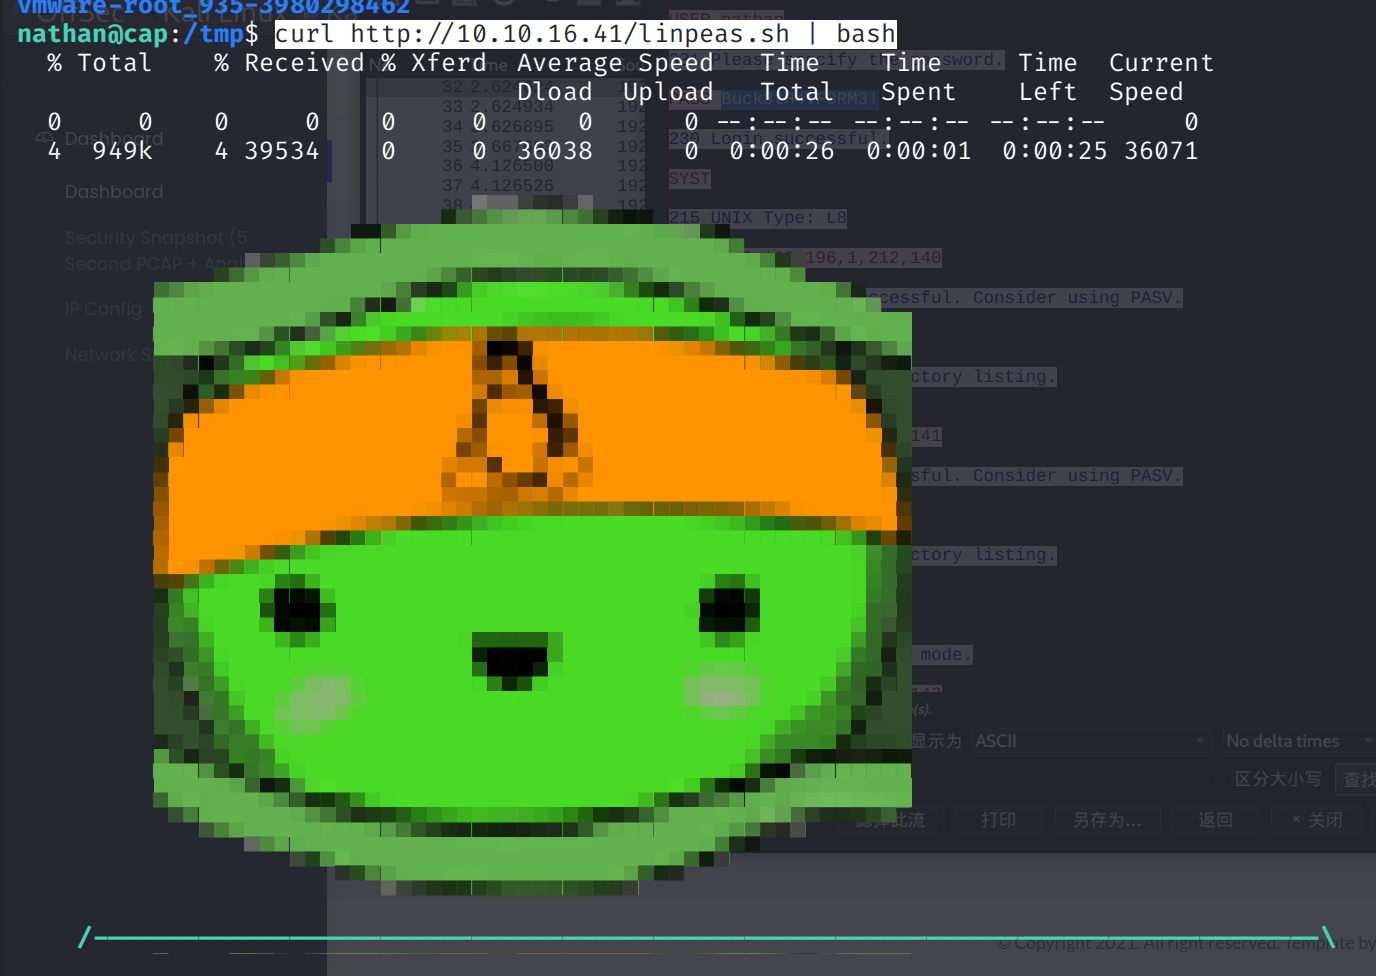The image size is (1376, 976).
Task: Click the nathan@cap:/tmp$ terminal prompt
Action: coord(138,34)
